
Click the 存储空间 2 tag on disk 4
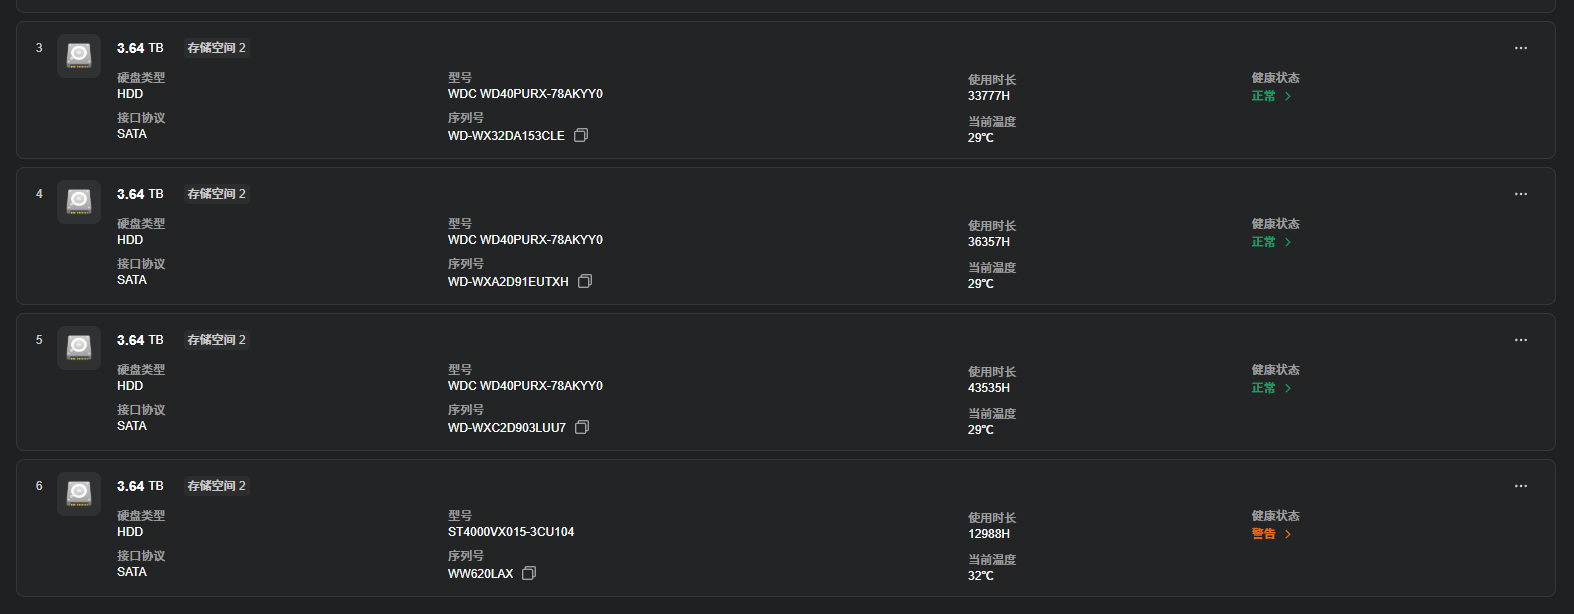(x=216, y=194)
